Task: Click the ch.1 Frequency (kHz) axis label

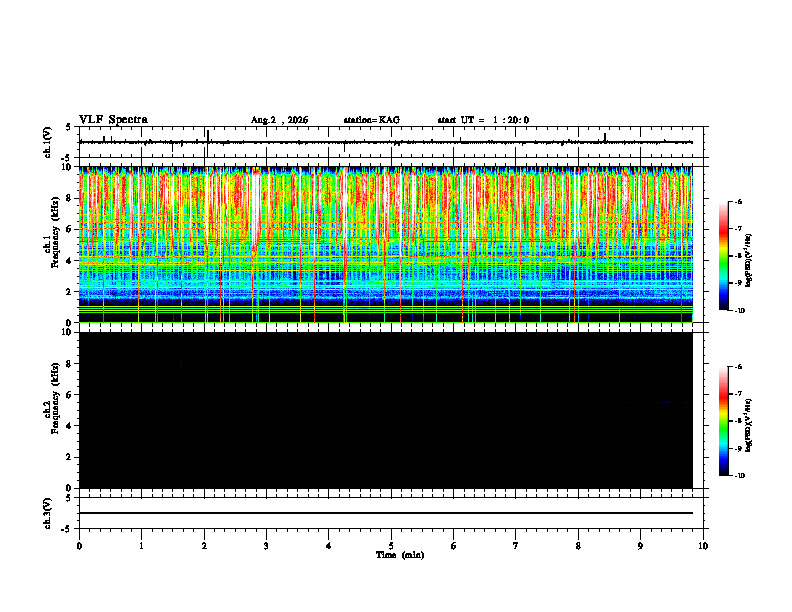Action: coord(54,244)
